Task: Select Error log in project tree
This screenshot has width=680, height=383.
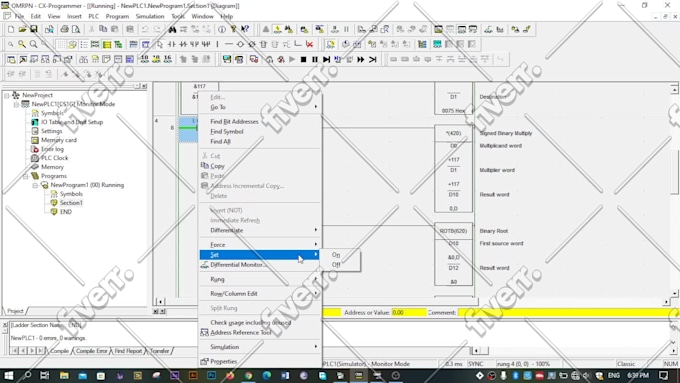Action: tap(52, 149)
